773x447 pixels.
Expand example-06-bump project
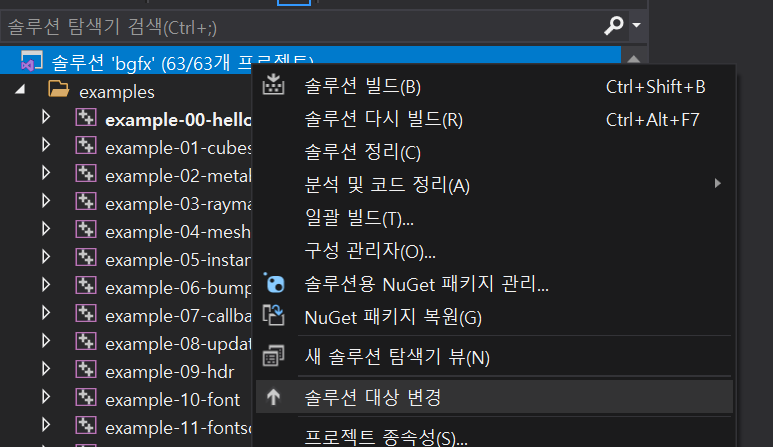[x=46, y=285]
